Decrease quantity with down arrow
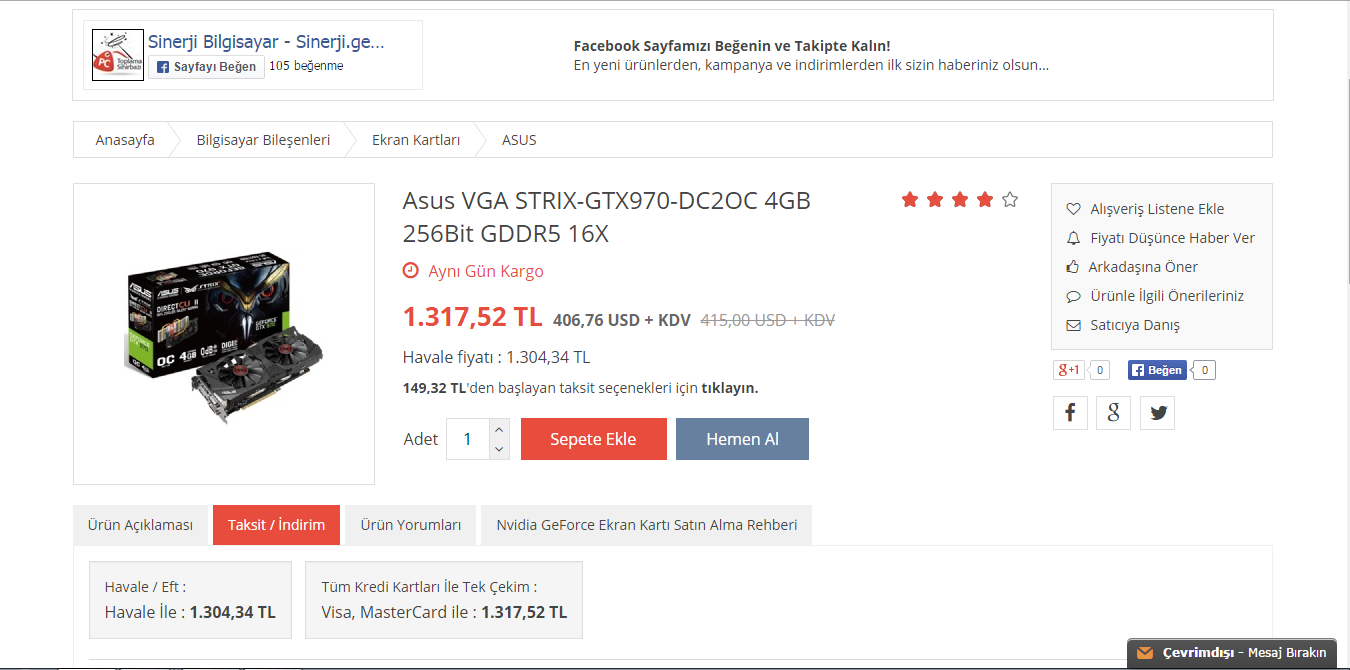1350x670 pixels. click(500, 450)
